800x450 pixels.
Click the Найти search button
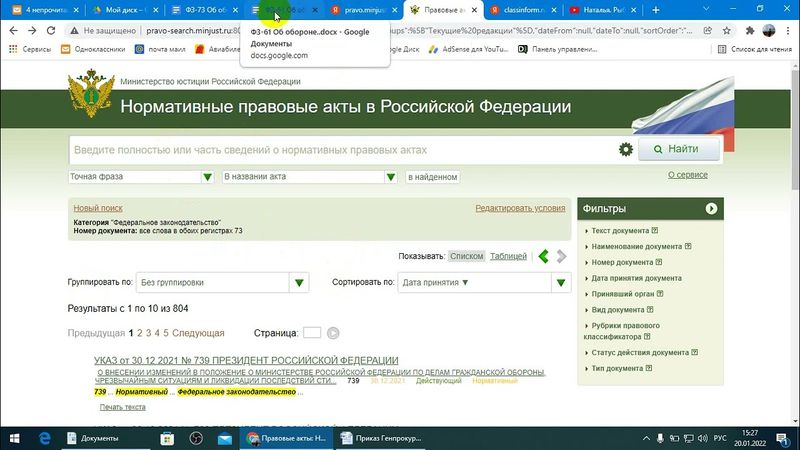(x=679, y=149)
